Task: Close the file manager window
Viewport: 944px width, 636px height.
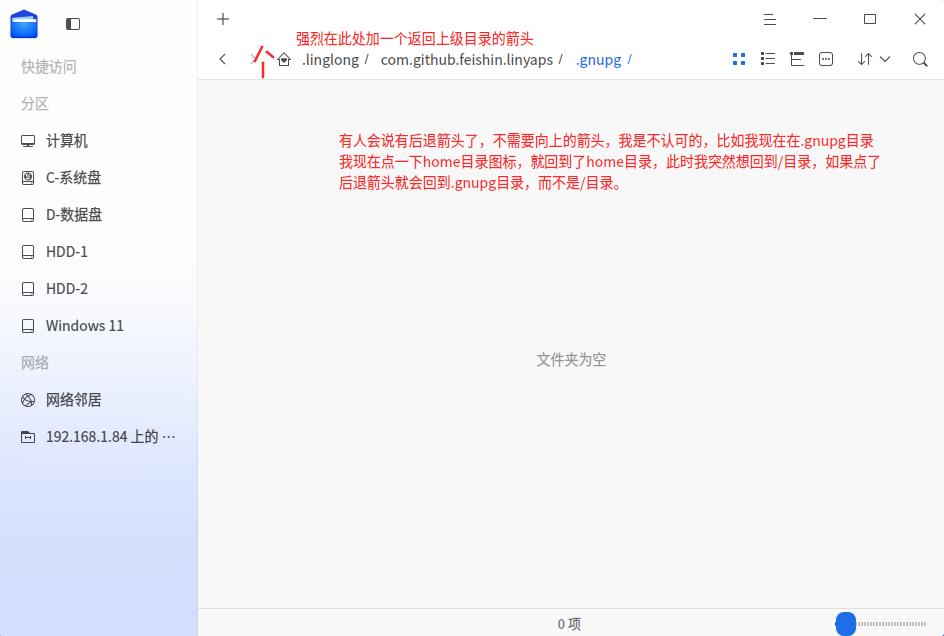Action: (x=920, y=19)
